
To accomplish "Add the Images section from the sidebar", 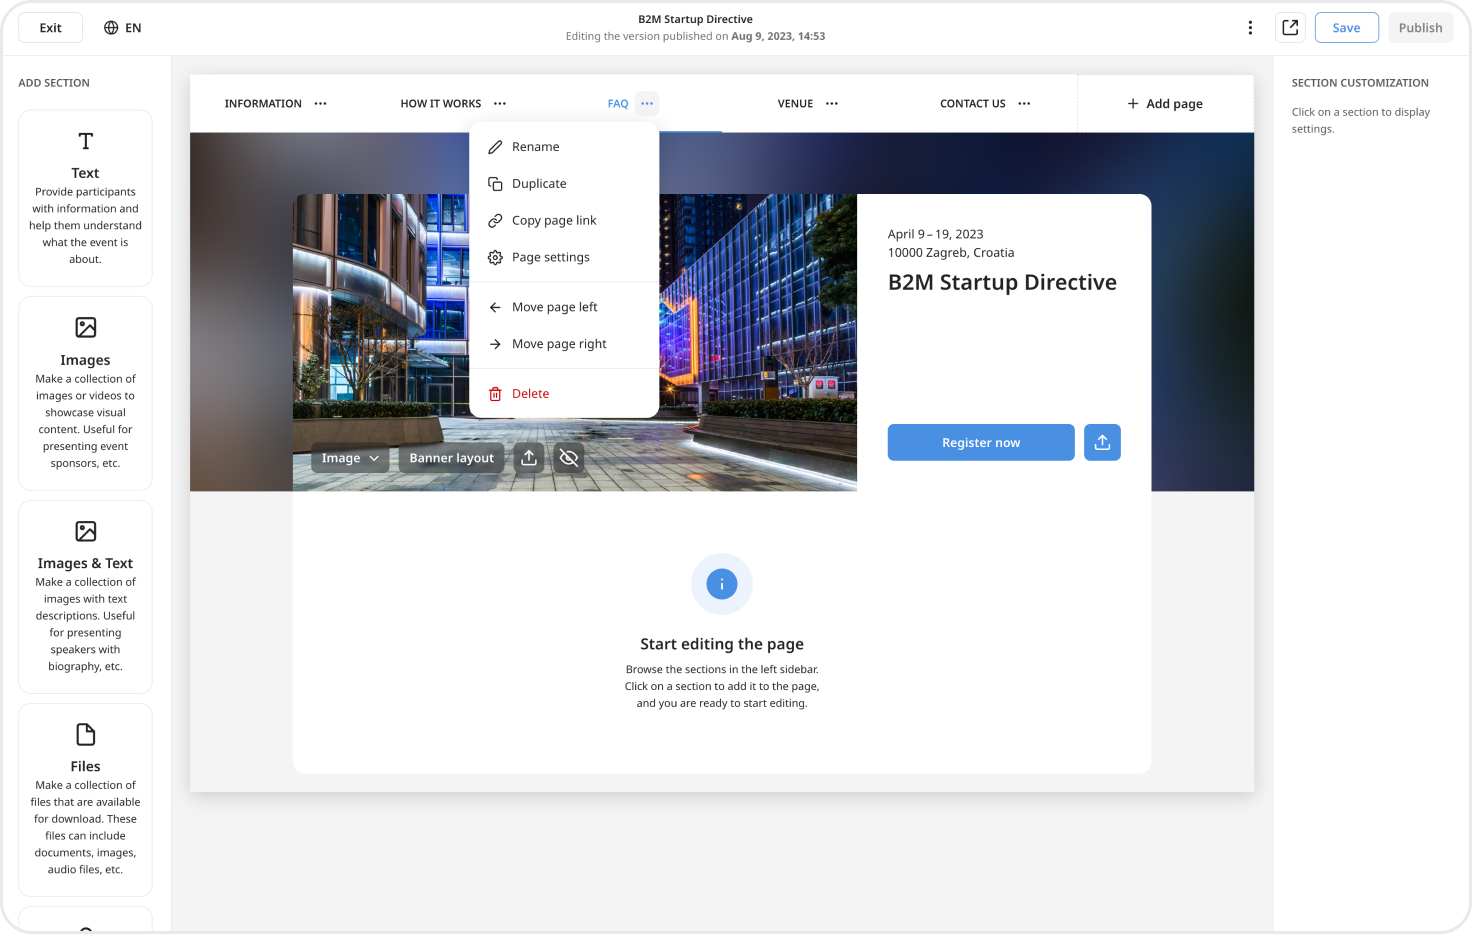I will click(x=85, y=393).
